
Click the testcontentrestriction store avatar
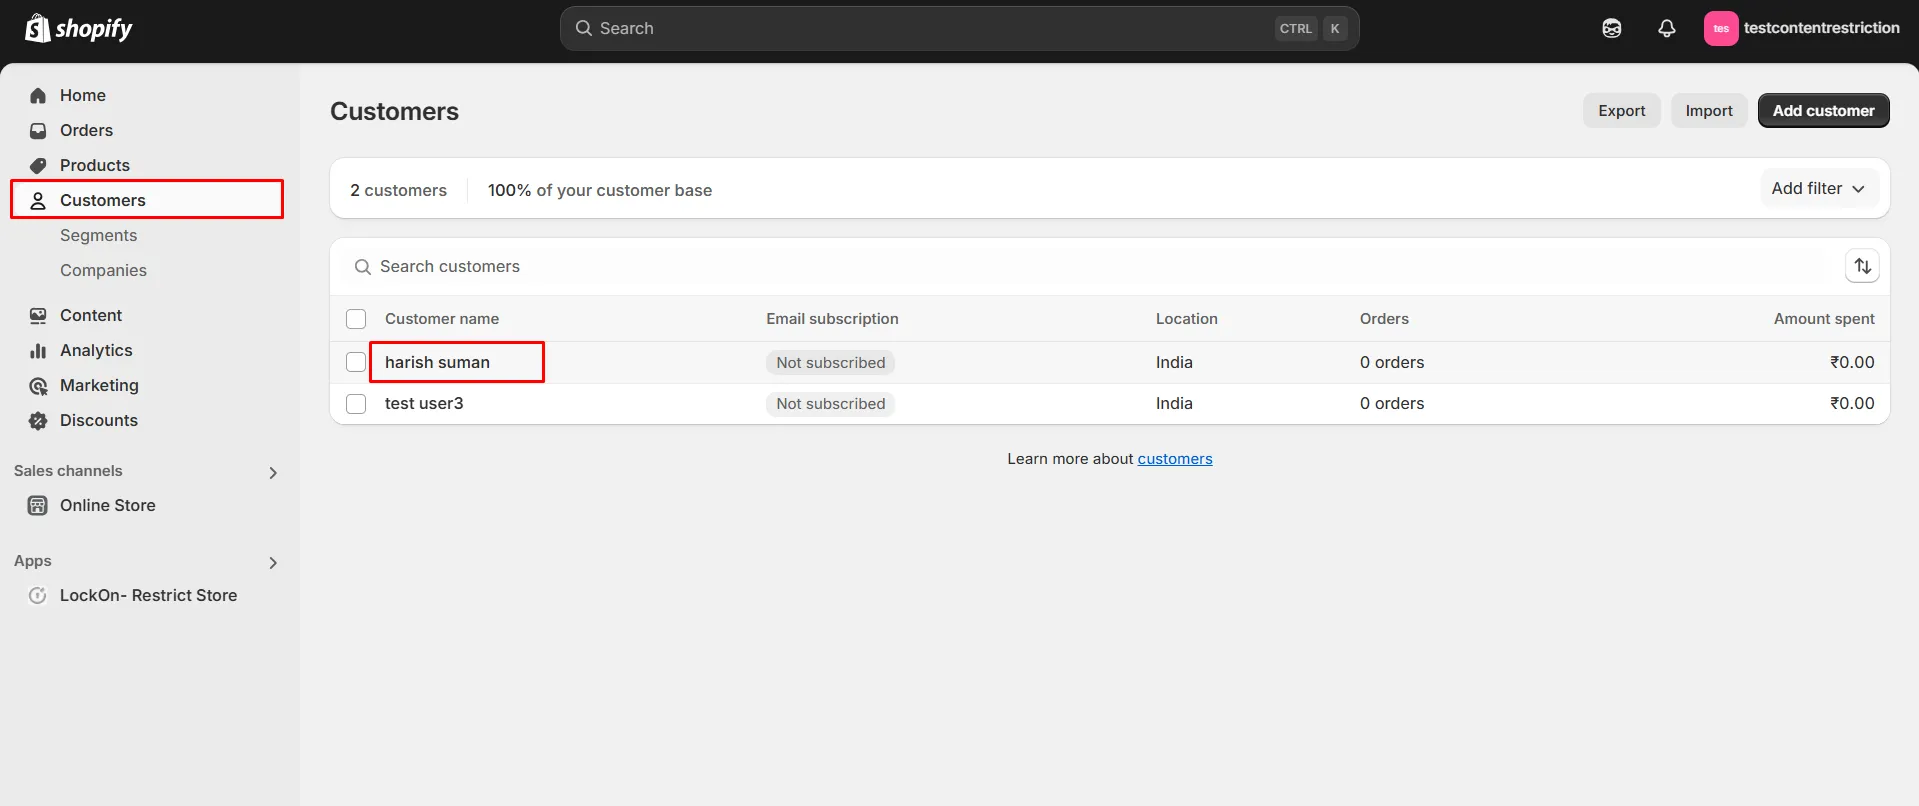click(1721, 28)
